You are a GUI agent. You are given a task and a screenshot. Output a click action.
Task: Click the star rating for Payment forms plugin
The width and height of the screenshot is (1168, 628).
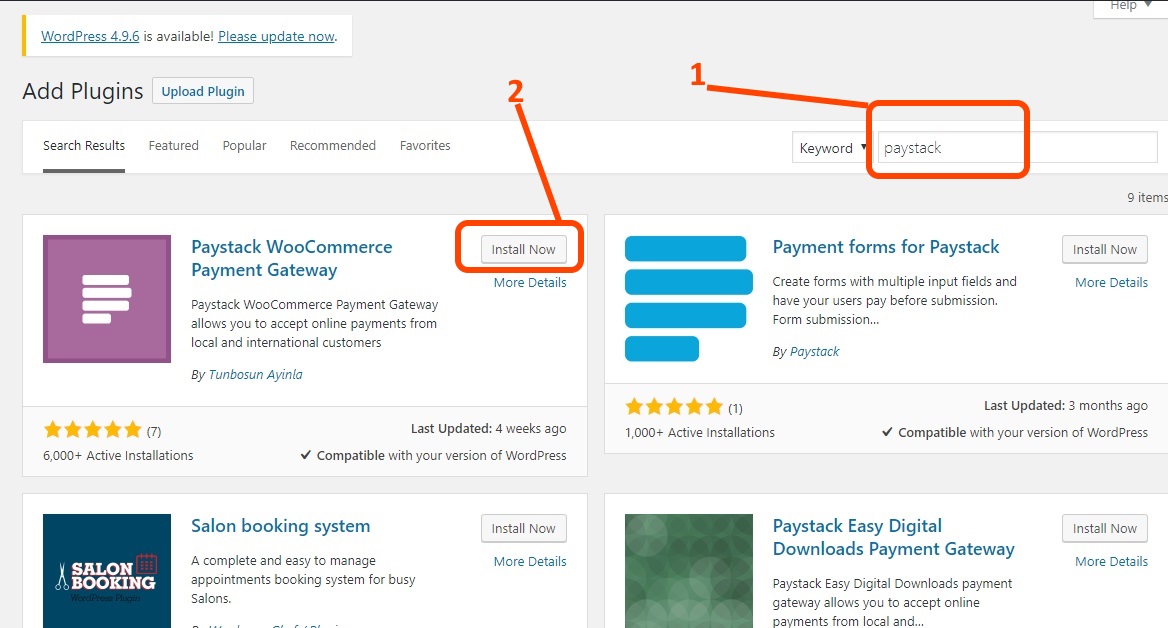point(672,407)
